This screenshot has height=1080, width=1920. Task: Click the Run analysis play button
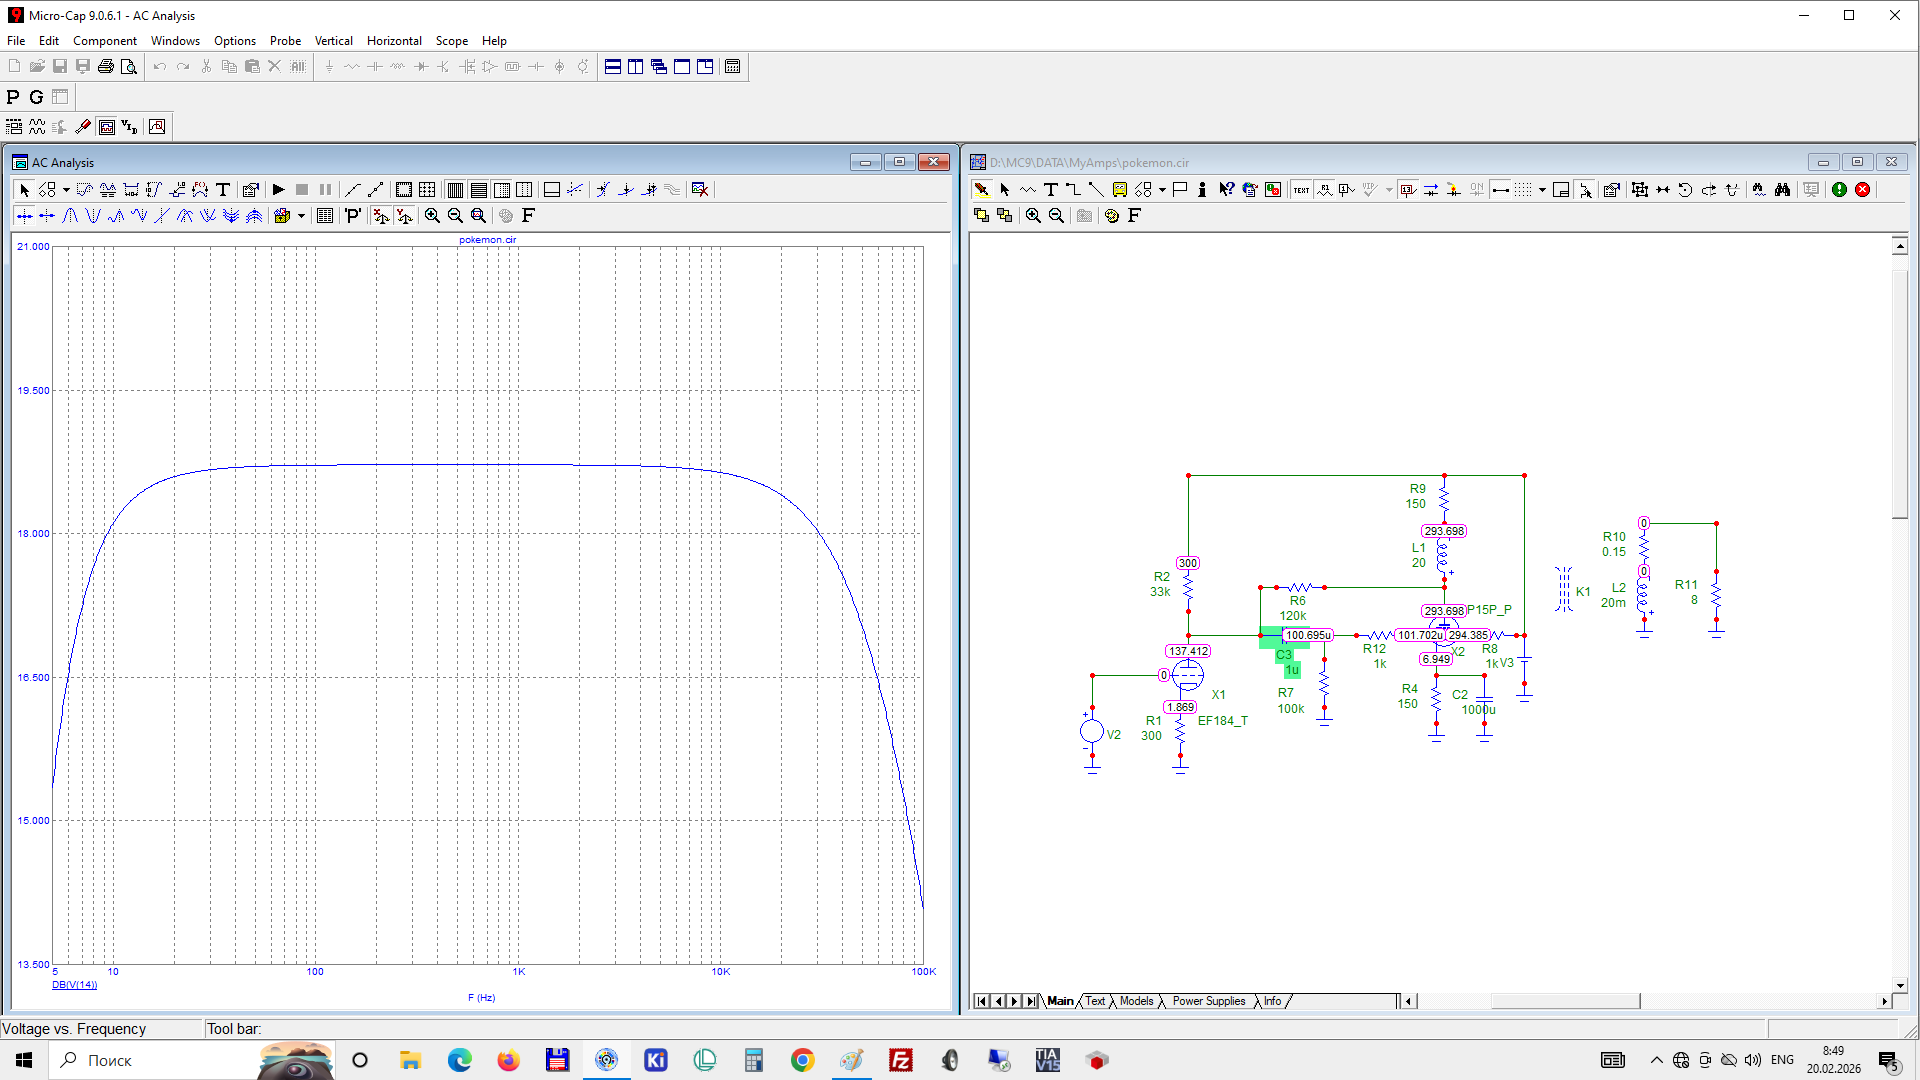279,190
